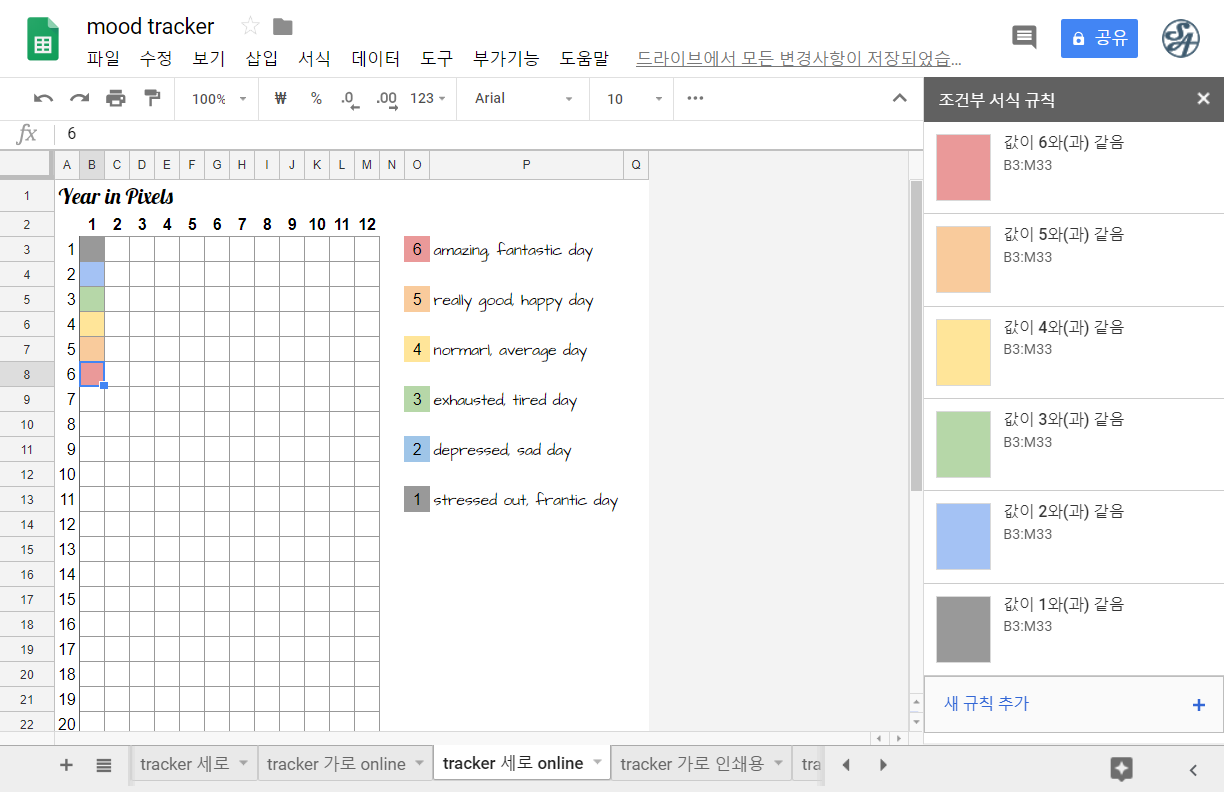This screenshot has height=792, width=1224.
Task: Open the all sheets list icon
Action: point(104,765)
